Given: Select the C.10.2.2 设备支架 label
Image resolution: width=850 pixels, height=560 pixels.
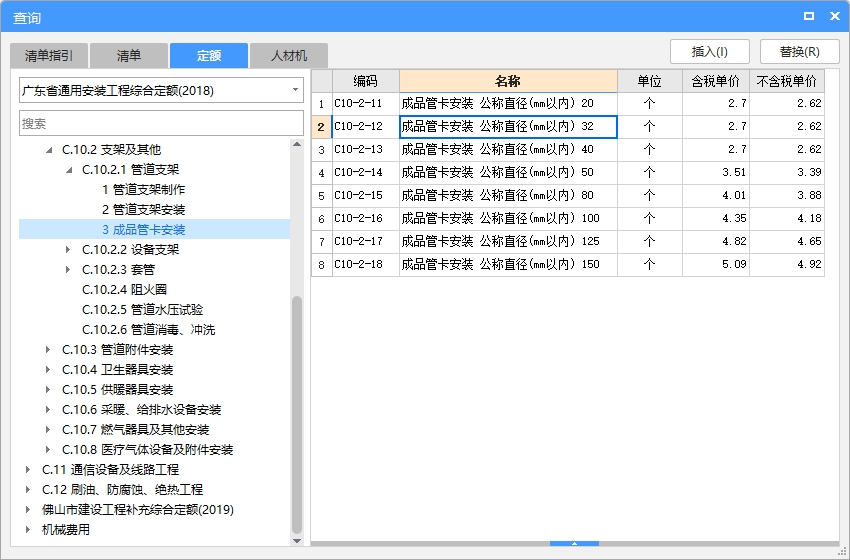Looking at the screenshot, I should pyautogui.click(x=130, y=249).
